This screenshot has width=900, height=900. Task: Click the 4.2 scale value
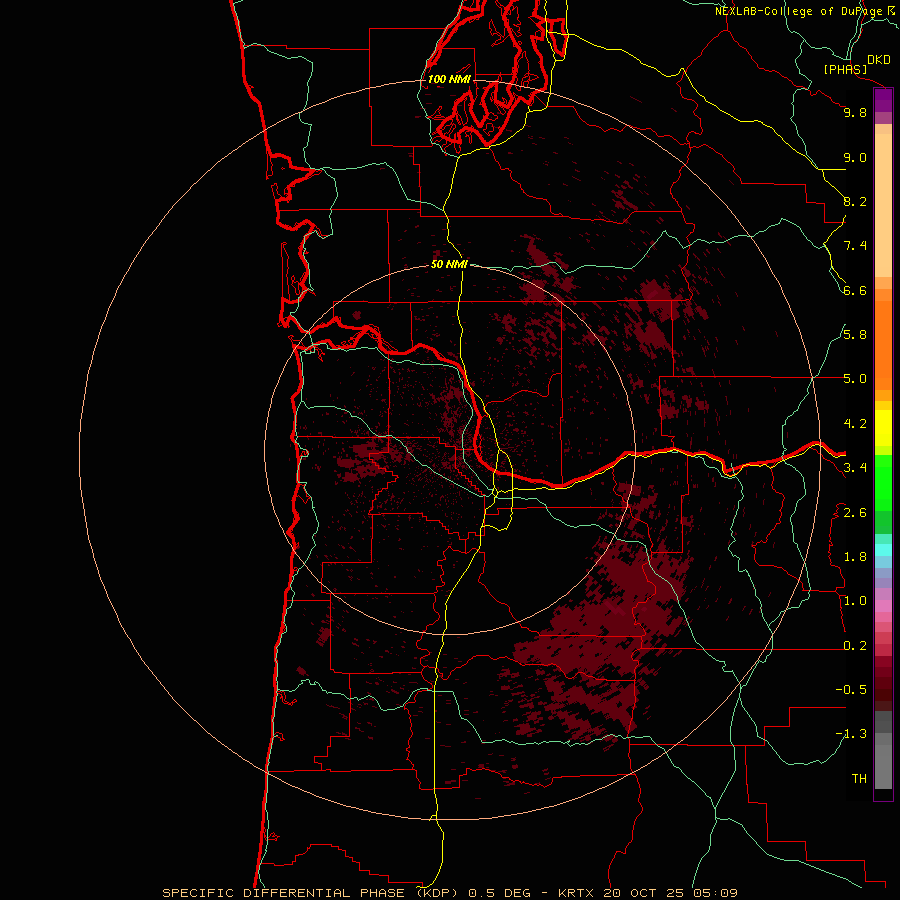(x=855, y=424)
